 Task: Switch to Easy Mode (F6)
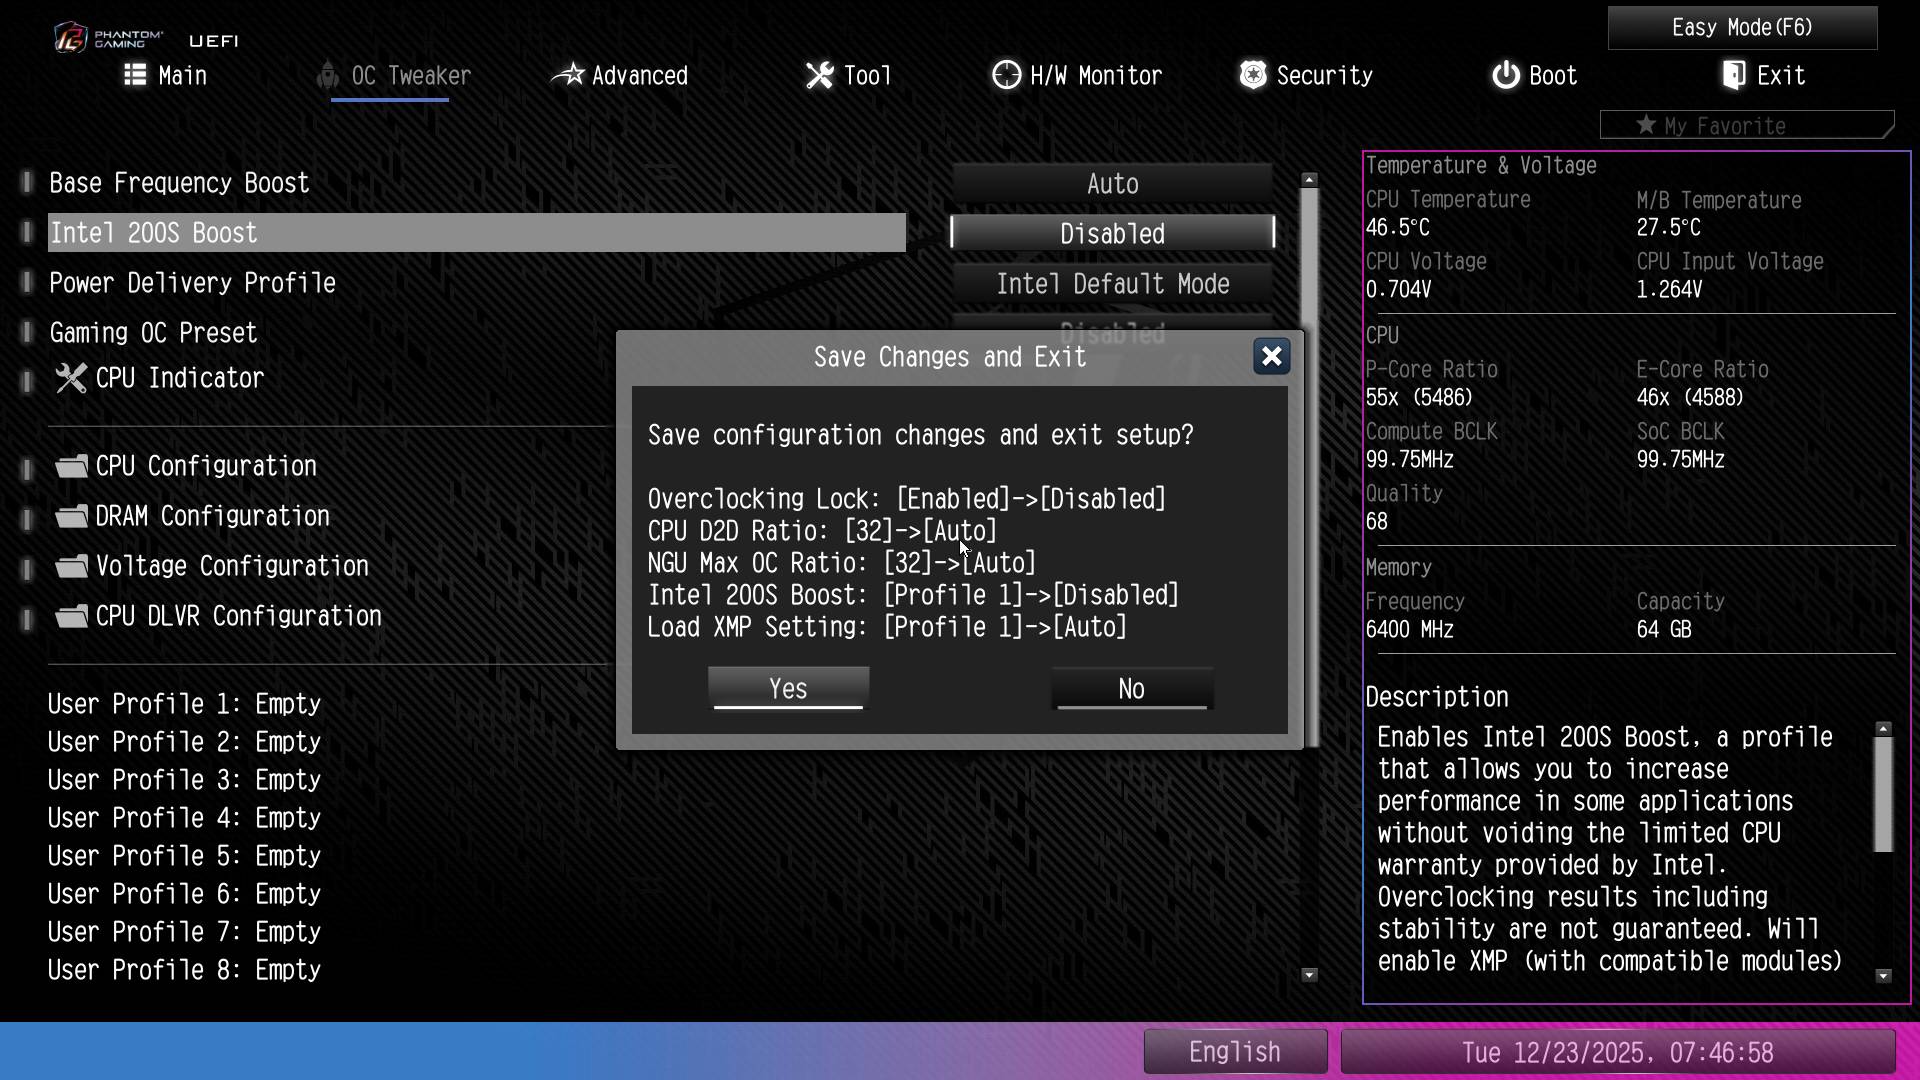[1742, 28]
